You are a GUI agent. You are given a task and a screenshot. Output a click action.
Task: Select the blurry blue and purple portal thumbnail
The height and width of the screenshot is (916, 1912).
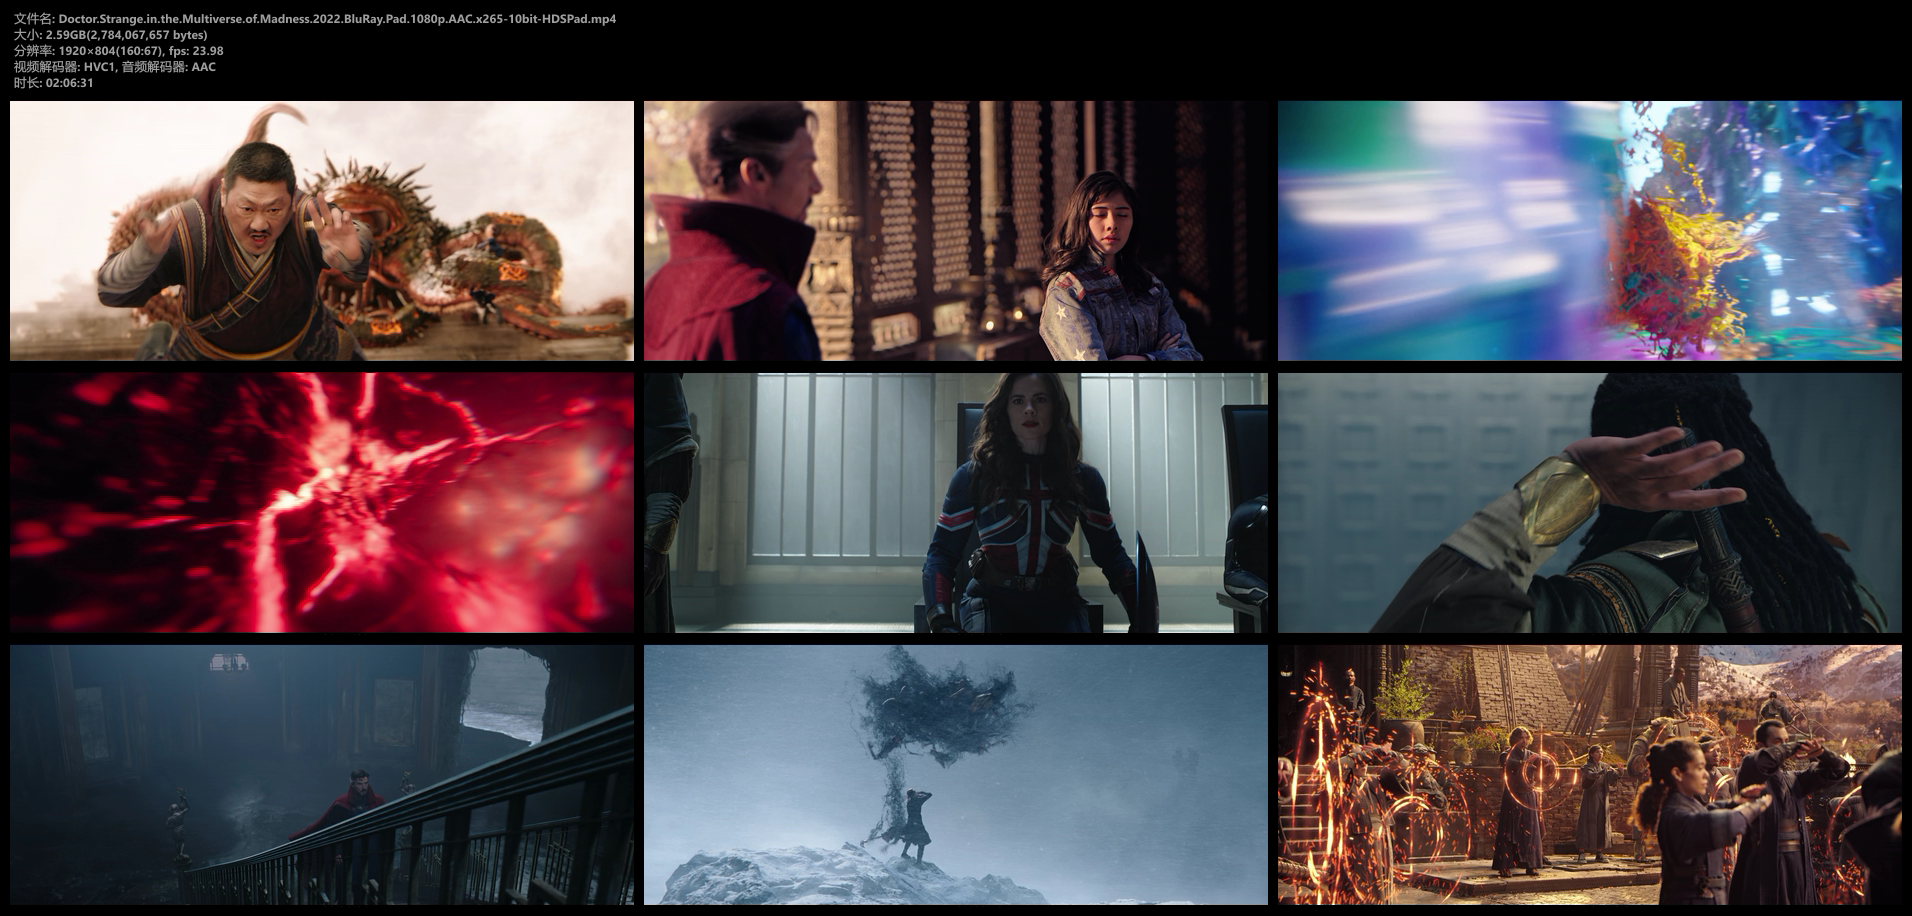point(1589,231)
